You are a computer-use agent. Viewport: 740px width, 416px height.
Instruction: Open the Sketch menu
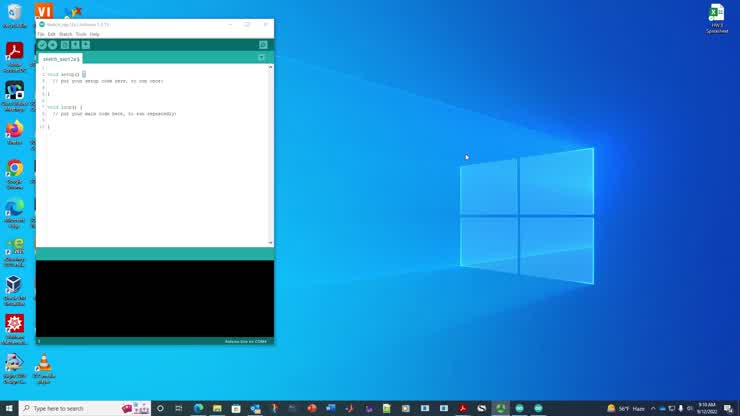tap(65, 34)
